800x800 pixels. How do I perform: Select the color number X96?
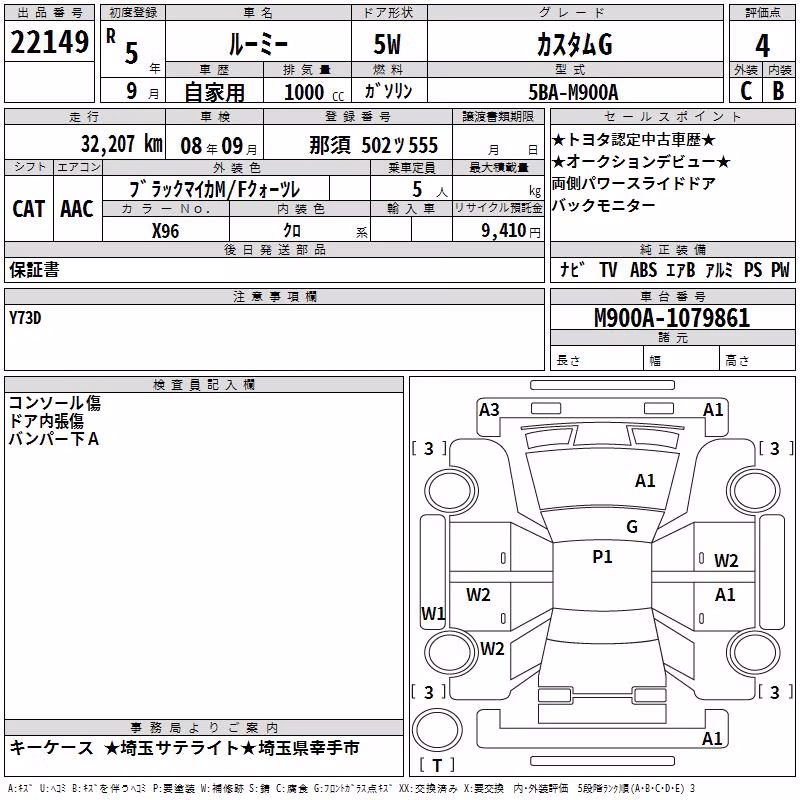(165, 231)
